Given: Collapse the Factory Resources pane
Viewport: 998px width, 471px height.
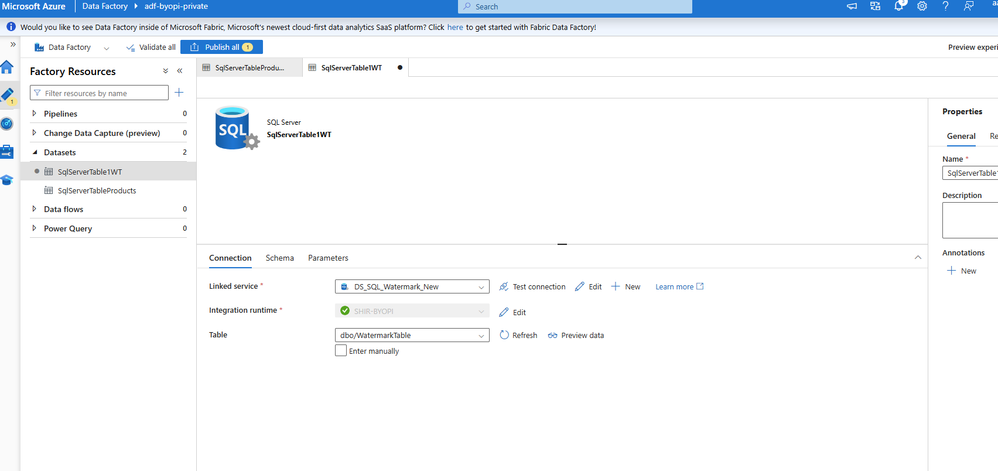Looking at the screenshot, I should point(179,71).
